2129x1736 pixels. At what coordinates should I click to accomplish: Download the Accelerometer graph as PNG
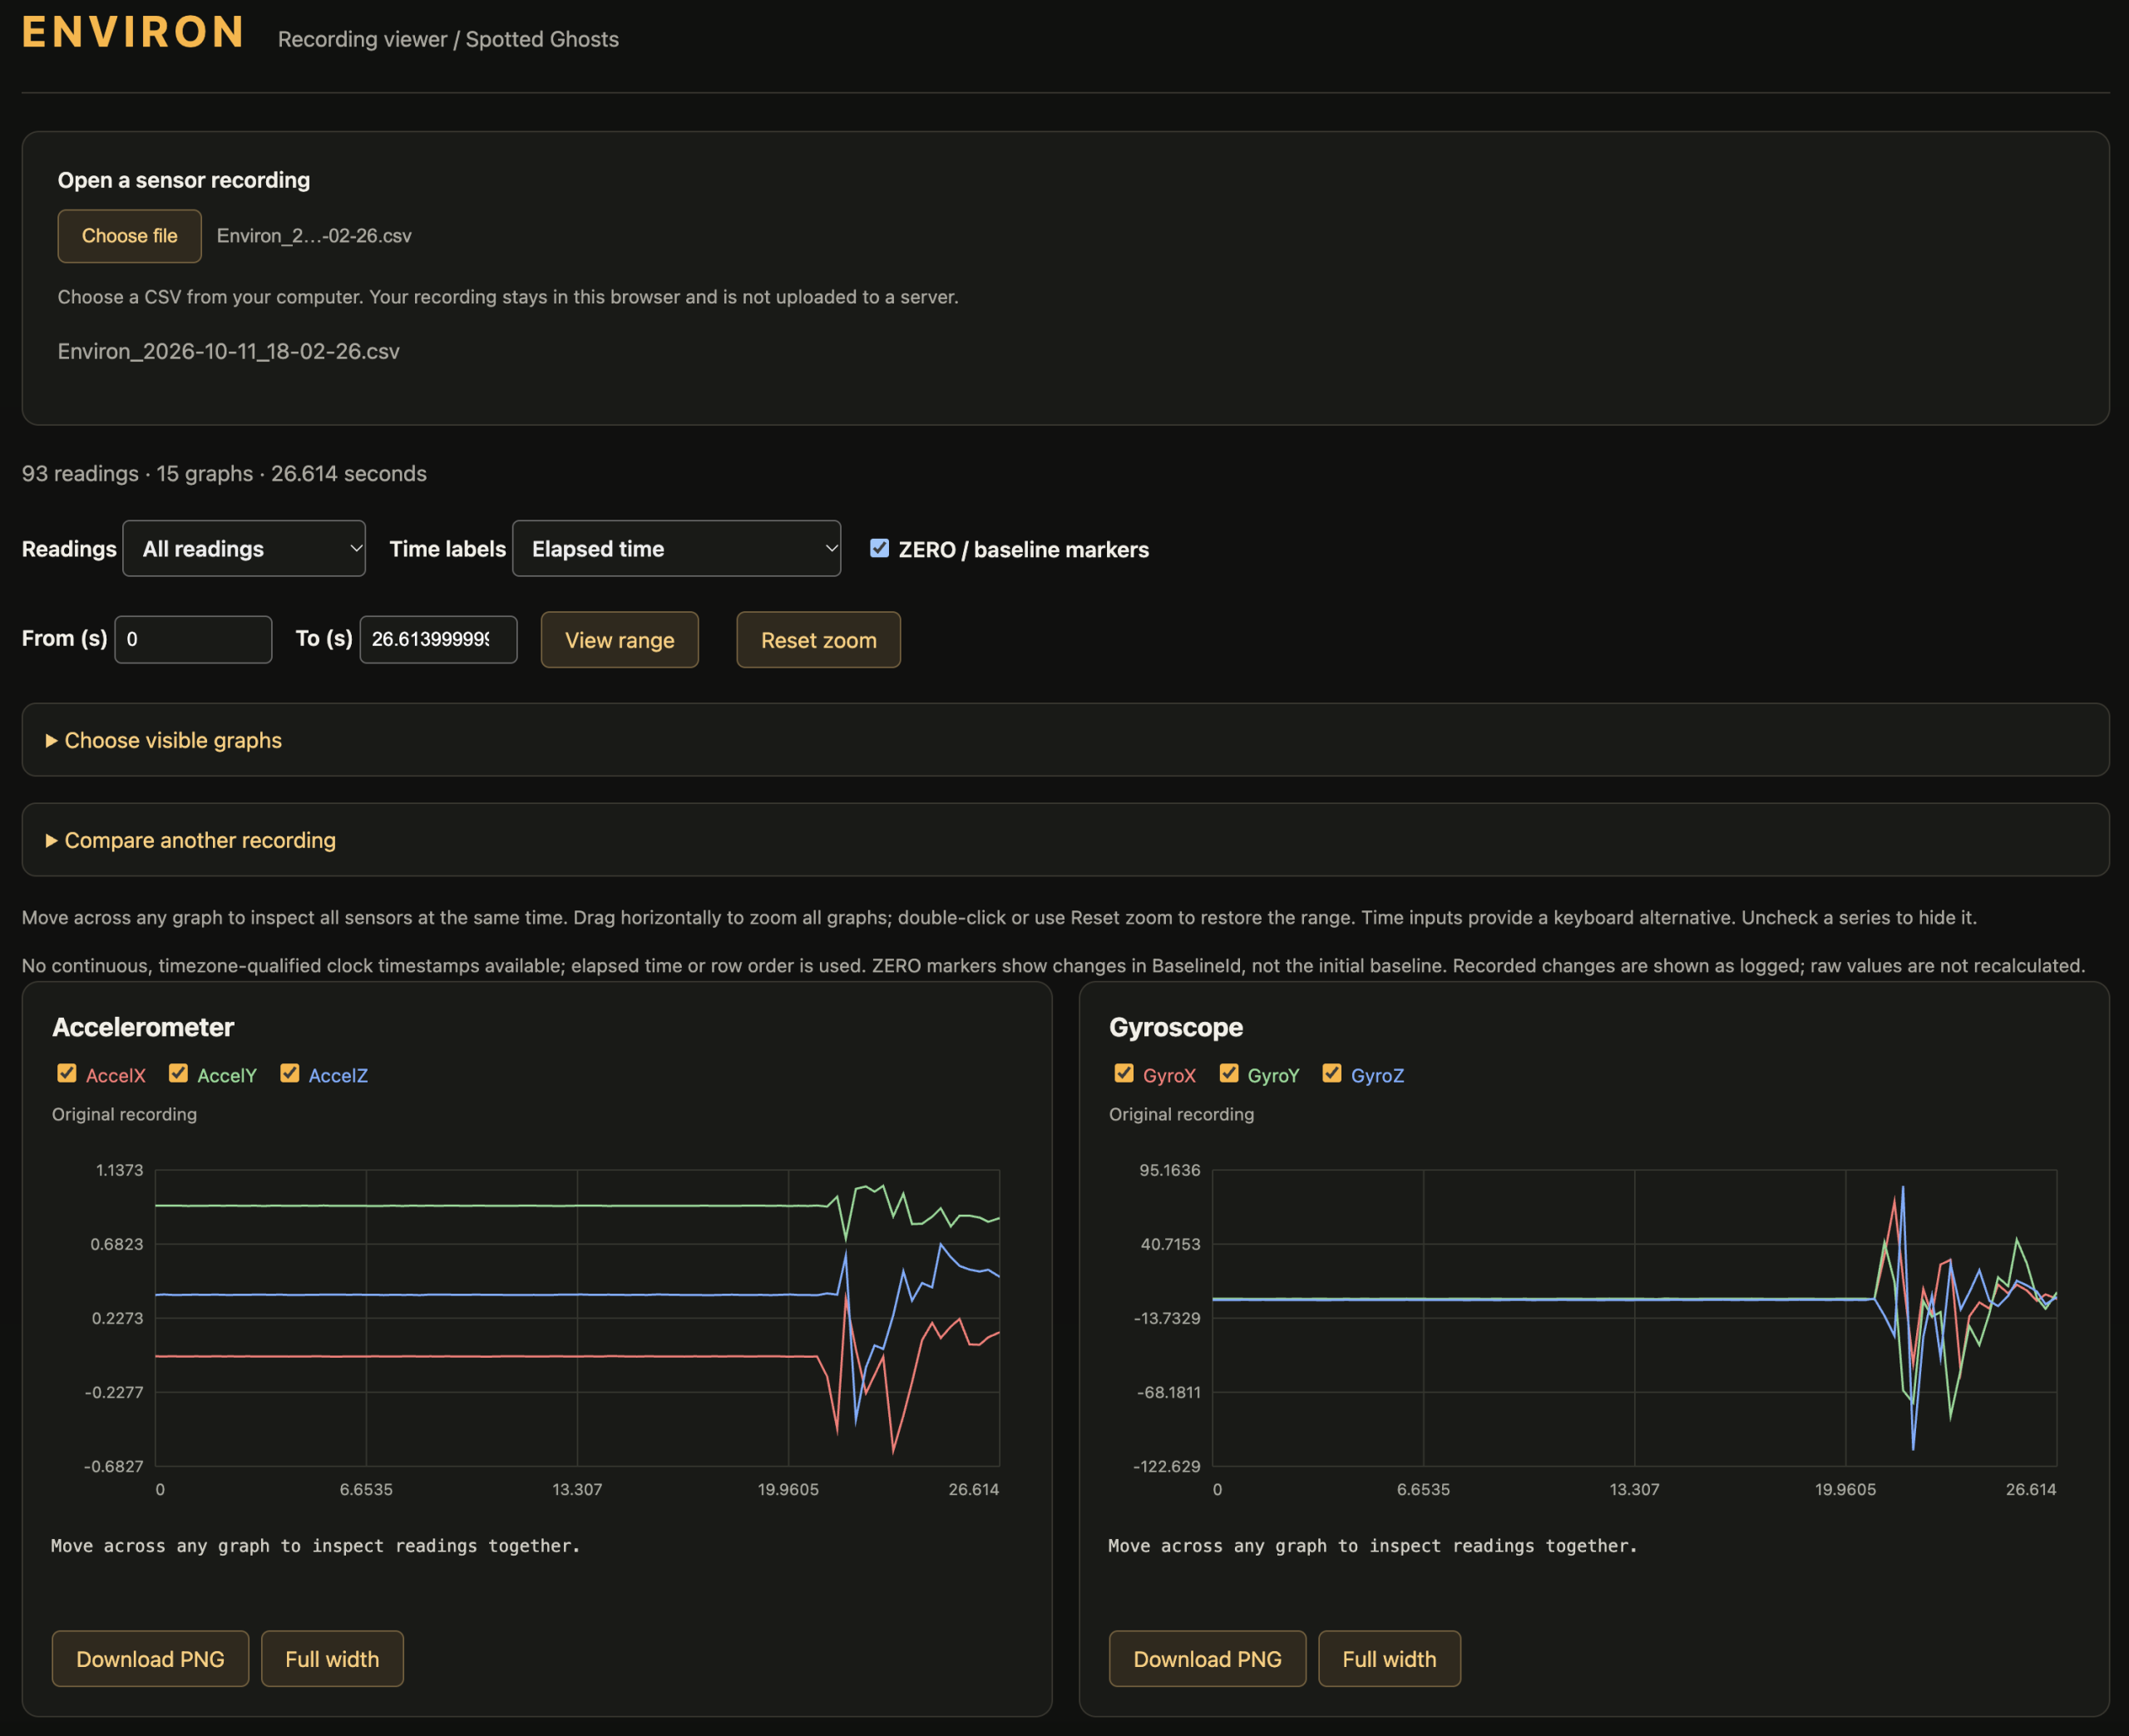pos(151,1659)
